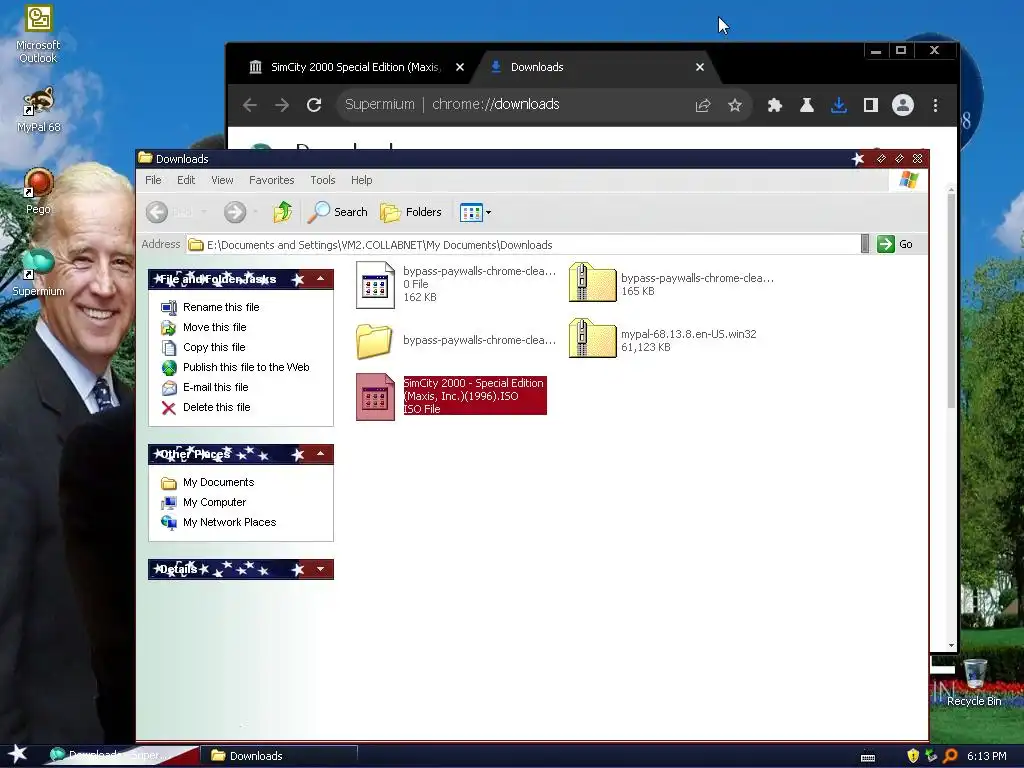Open Supermium three-dot menu
Image resolution: width=1024 pixels, height=768 pixels.
[935, 105]
